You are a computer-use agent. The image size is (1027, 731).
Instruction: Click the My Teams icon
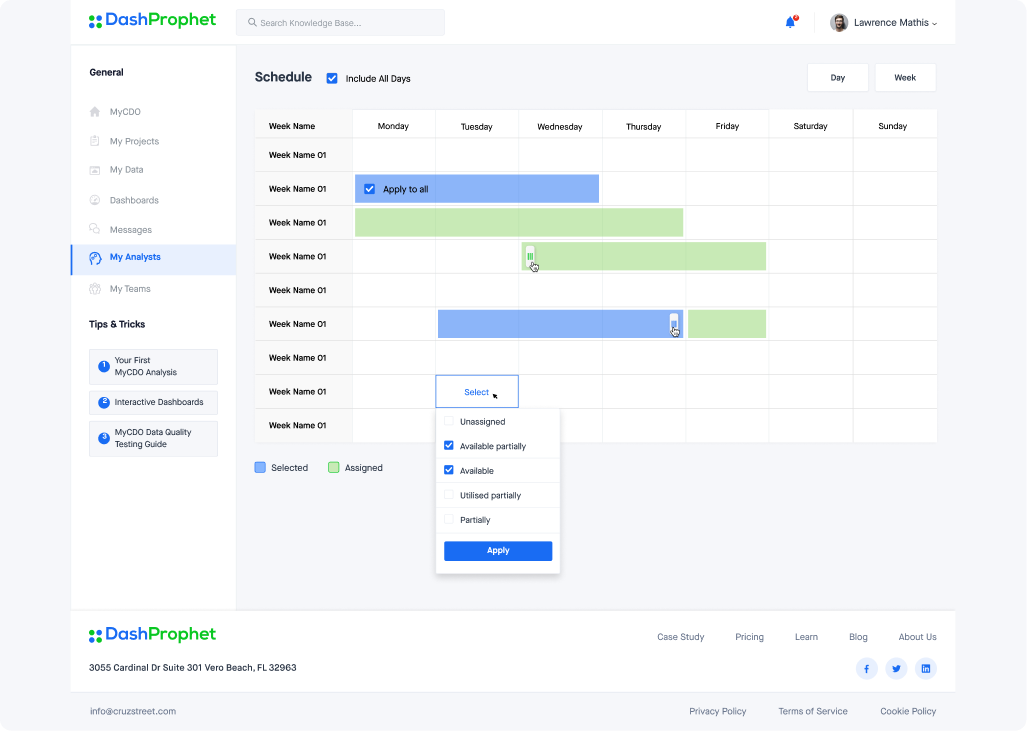point(95,289)
